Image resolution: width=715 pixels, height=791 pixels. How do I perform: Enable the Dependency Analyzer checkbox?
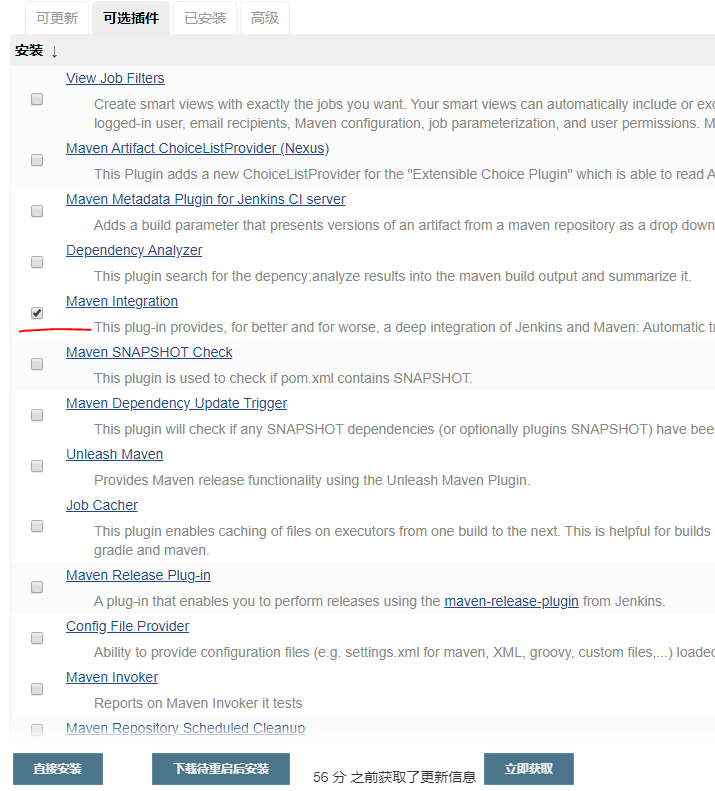[x=37, y=262]
